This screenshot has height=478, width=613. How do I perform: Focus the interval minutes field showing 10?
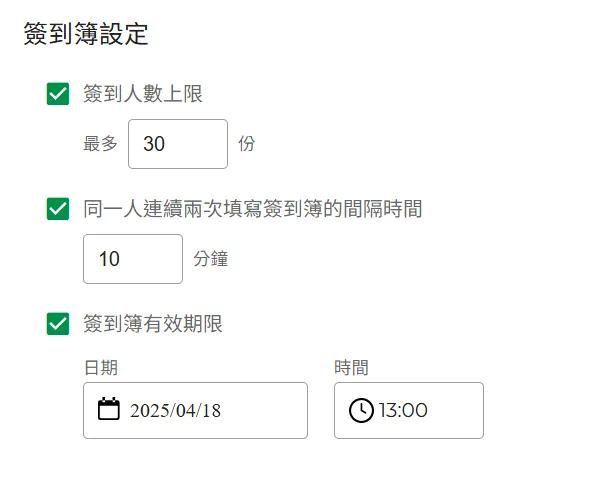pyautogui.click(x=132, y=259)
